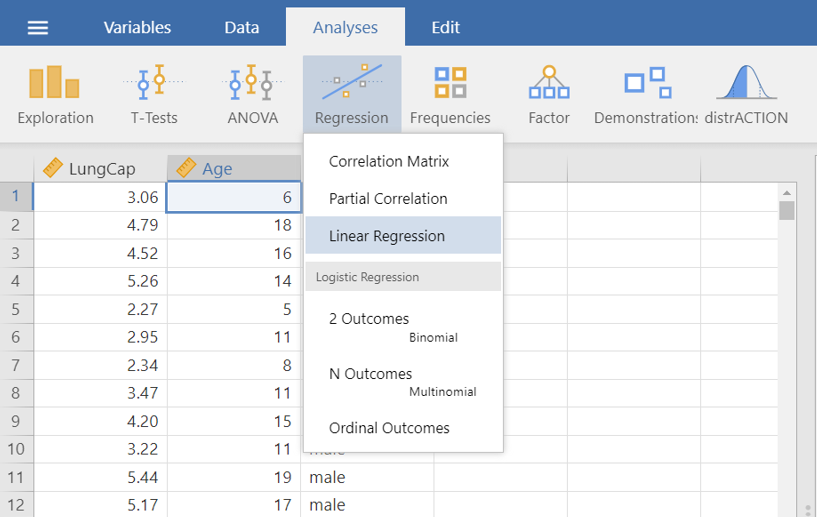Open the hamburger main menu
Viewport: 817px width, 517px height.
point(37,28)
